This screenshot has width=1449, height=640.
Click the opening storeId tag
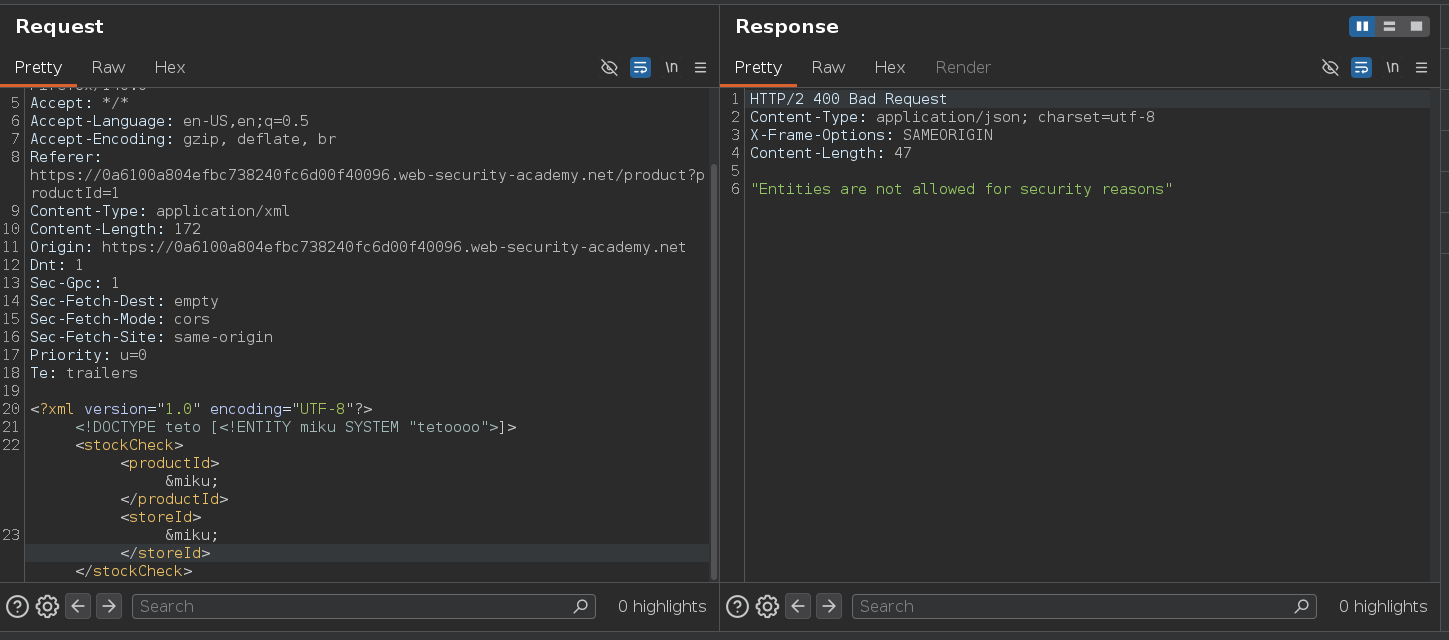[x=161, y=517]
